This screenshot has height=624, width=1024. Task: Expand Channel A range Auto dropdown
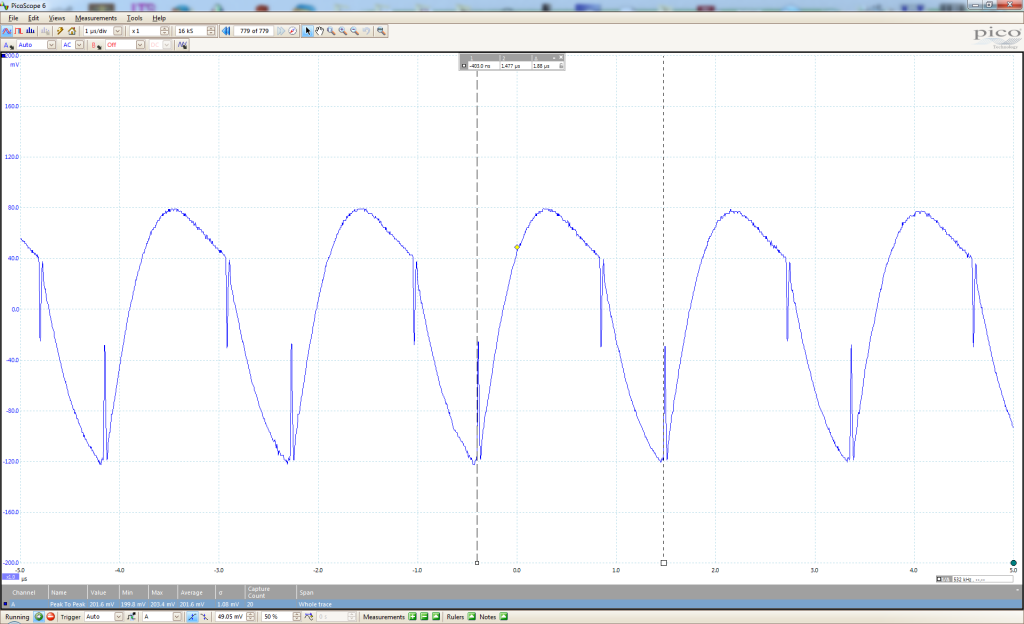[51, 45]
